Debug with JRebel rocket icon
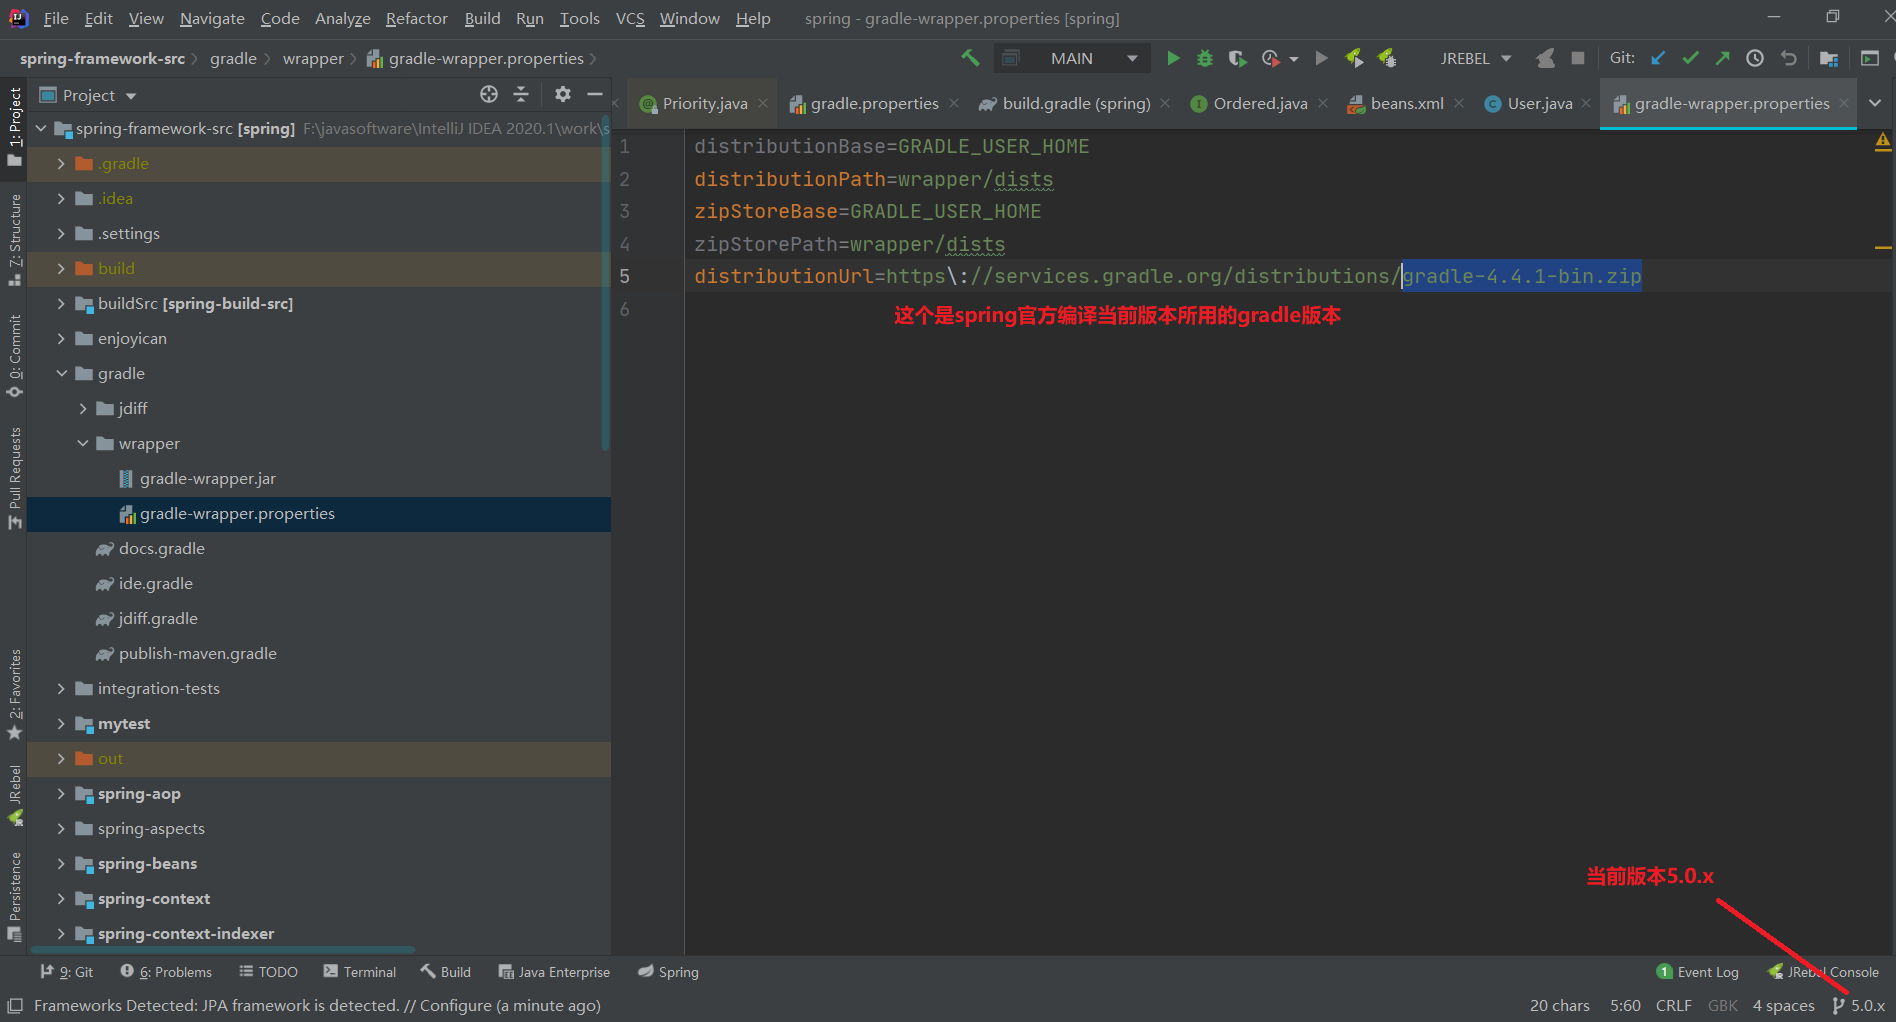 click(1387, 58)
